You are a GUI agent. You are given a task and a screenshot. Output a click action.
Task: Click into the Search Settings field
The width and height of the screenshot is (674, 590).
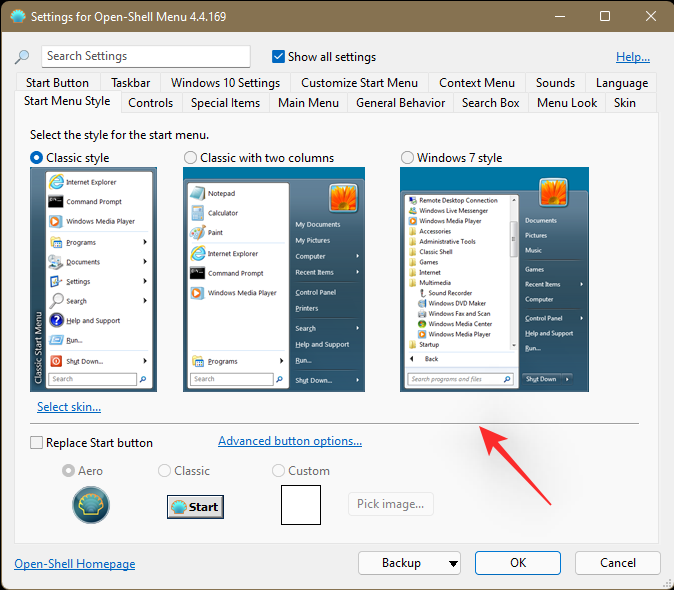point(146,57)
